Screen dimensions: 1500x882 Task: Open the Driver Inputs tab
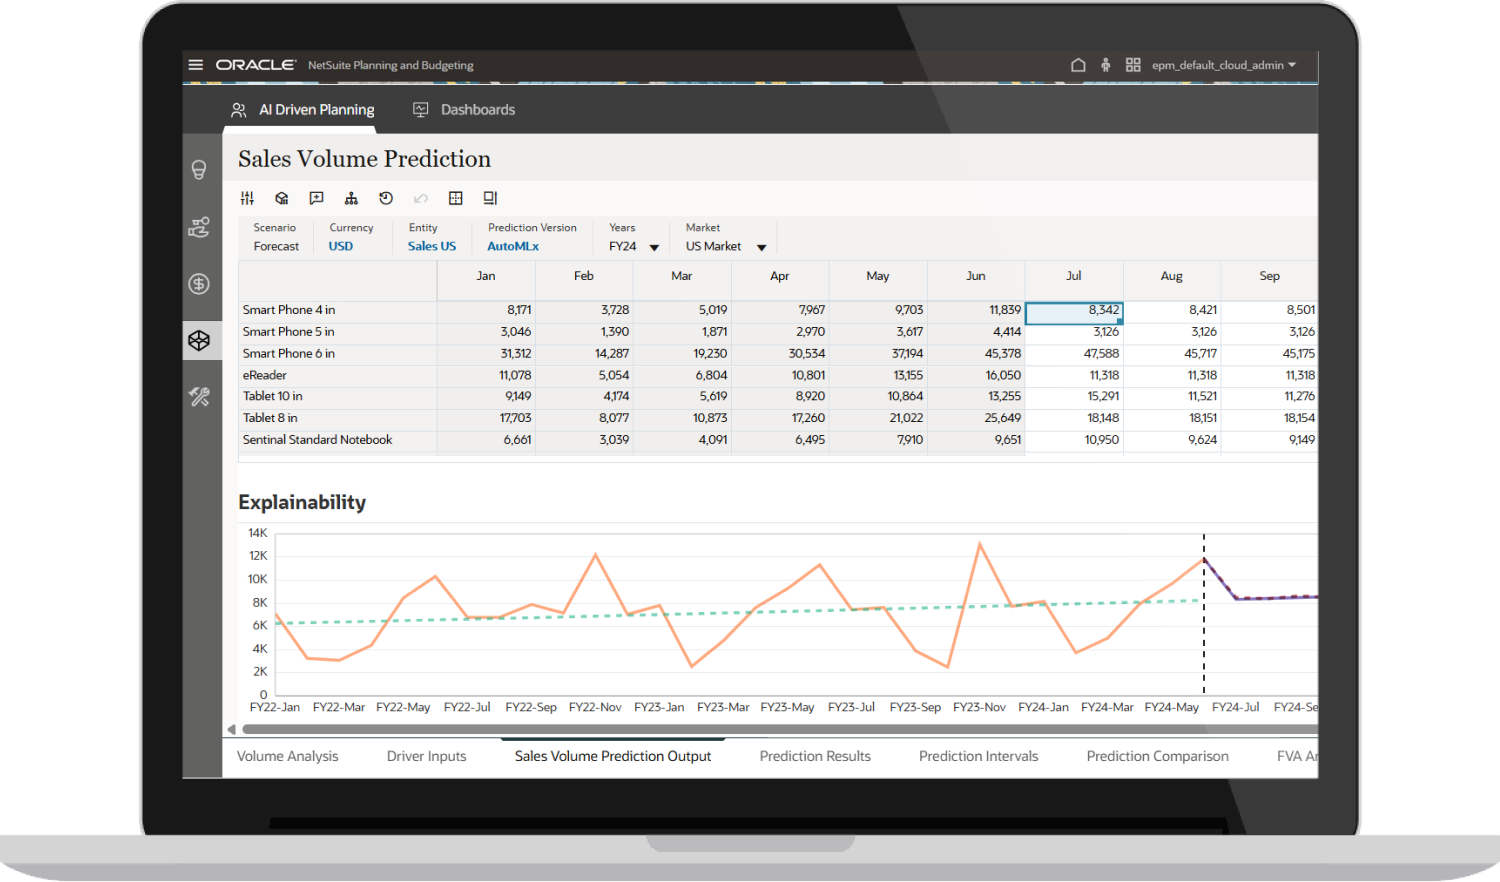pos(427,756)
